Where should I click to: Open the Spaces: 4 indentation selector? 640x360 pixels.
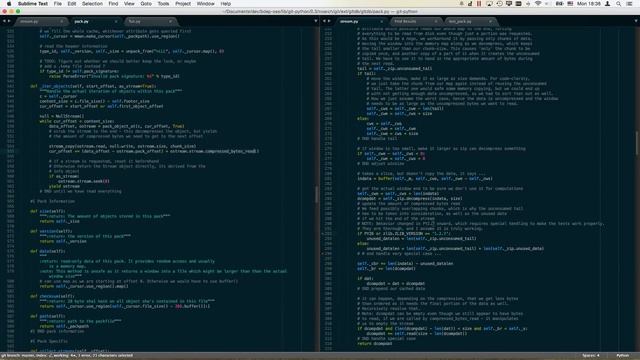tap(591, 356)
